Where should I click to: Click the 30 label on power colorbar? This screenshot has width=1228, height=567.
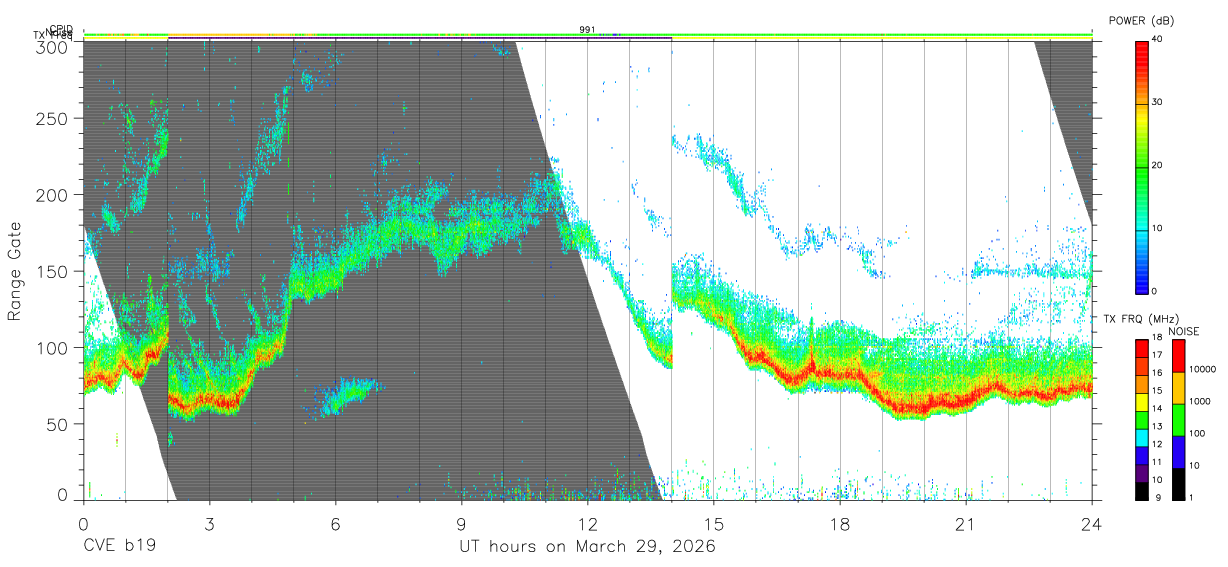1159,103
